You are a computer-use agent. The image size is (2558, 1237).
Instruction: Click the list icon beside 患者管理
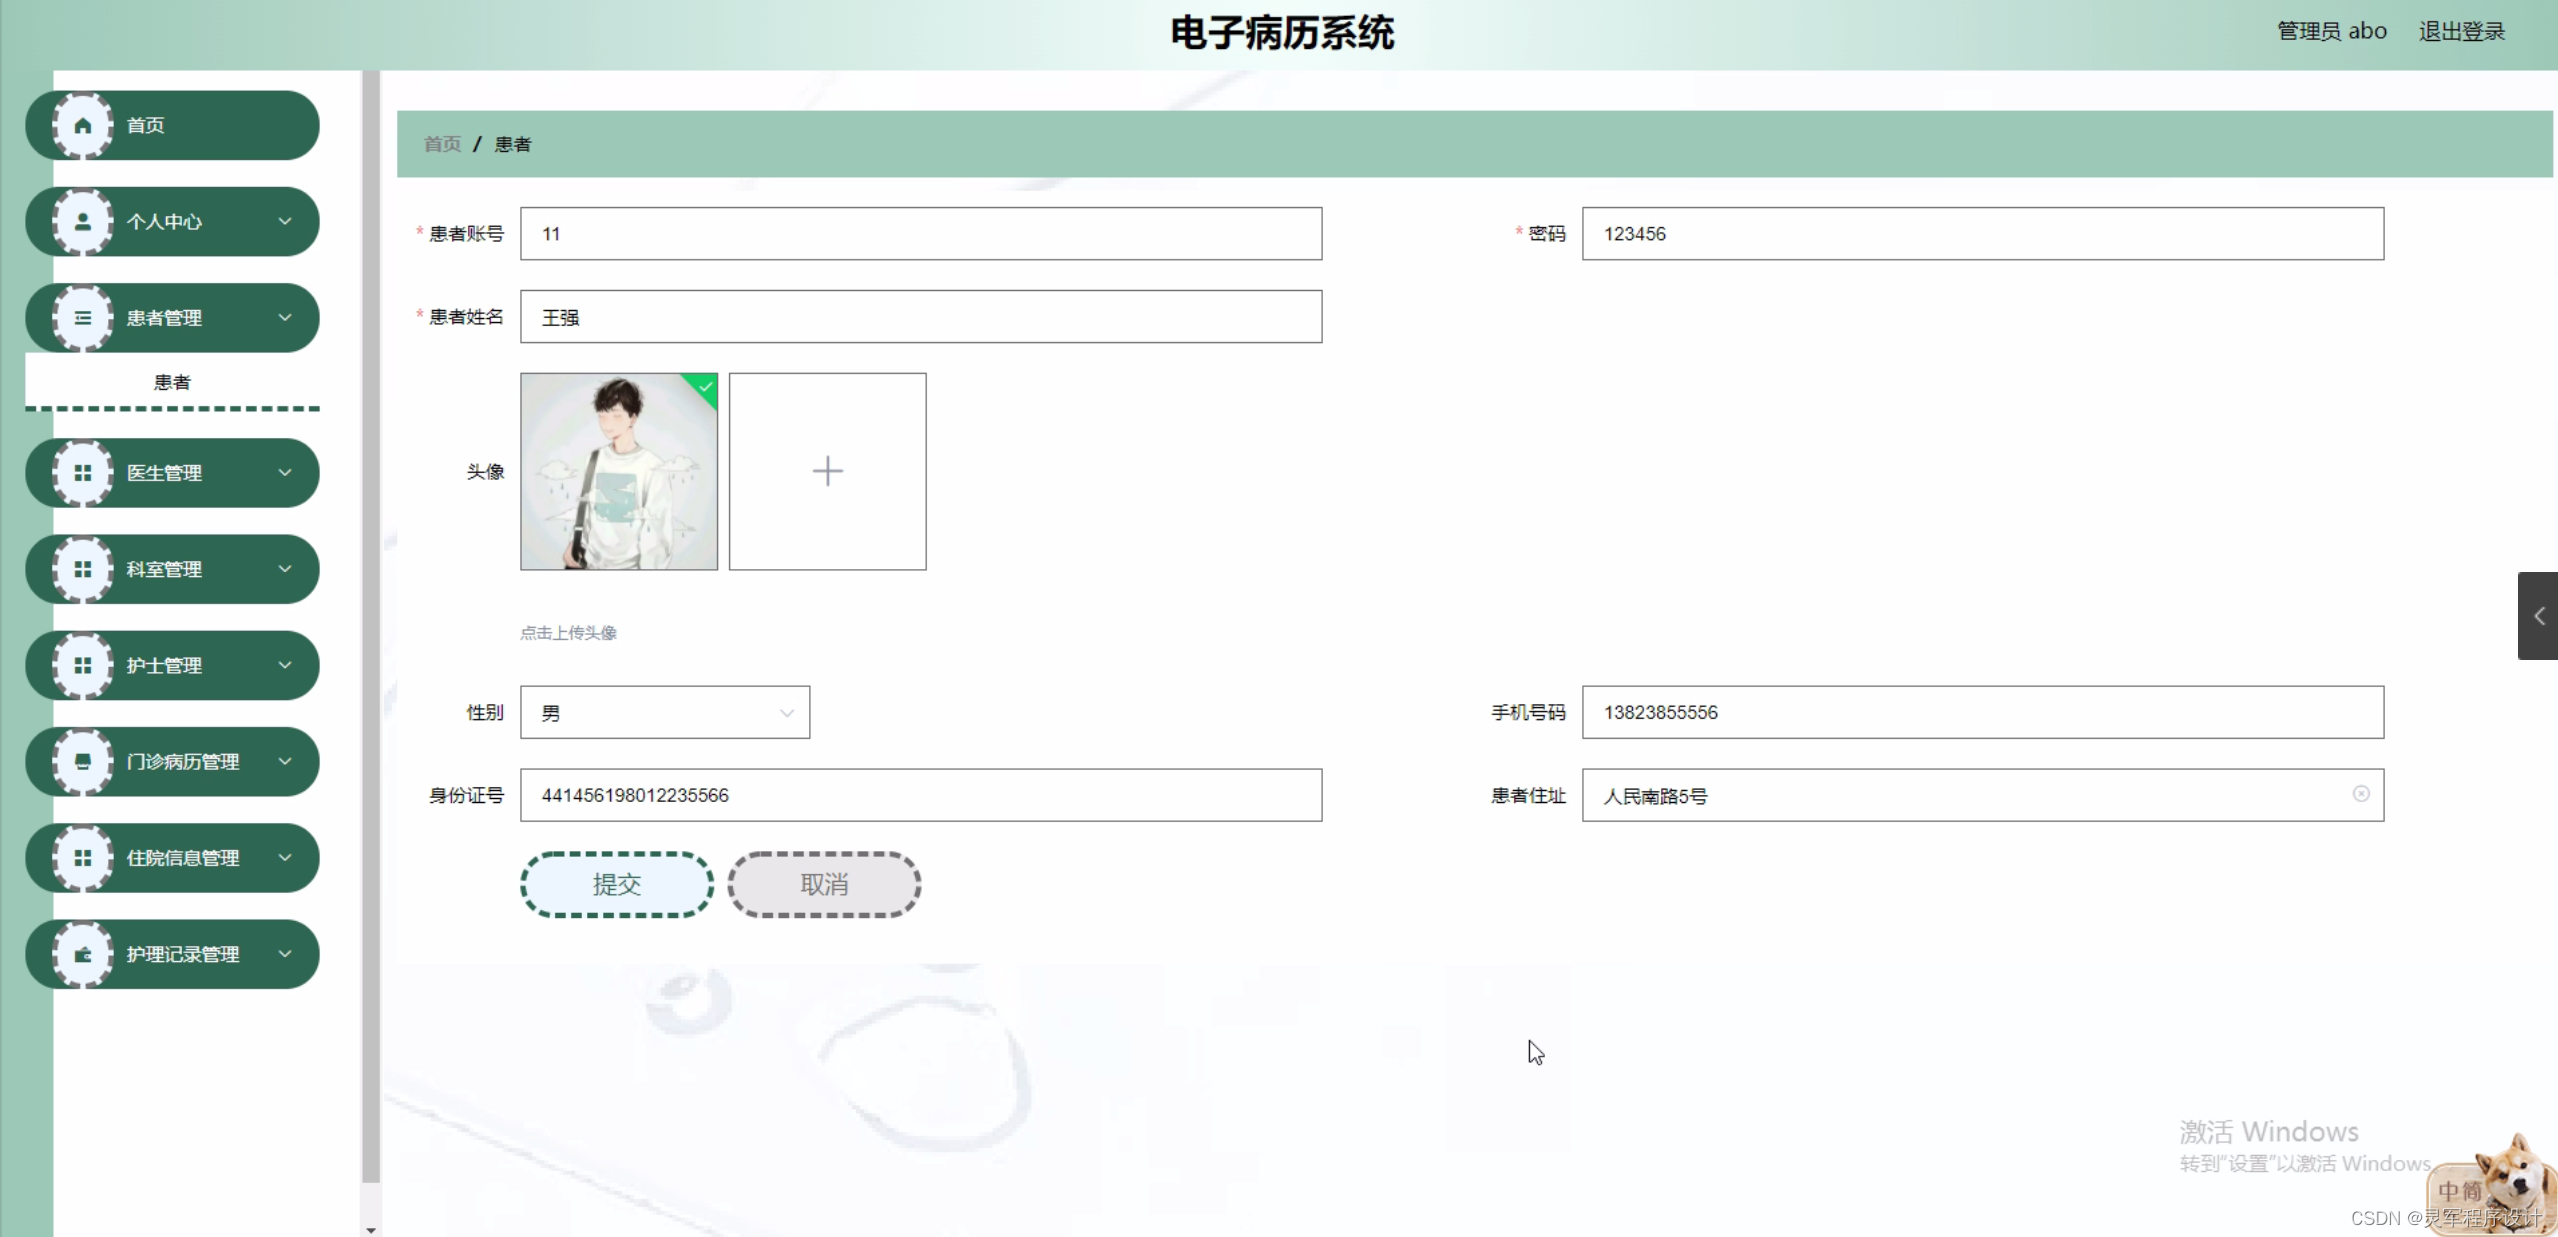(x=83, y=318)
